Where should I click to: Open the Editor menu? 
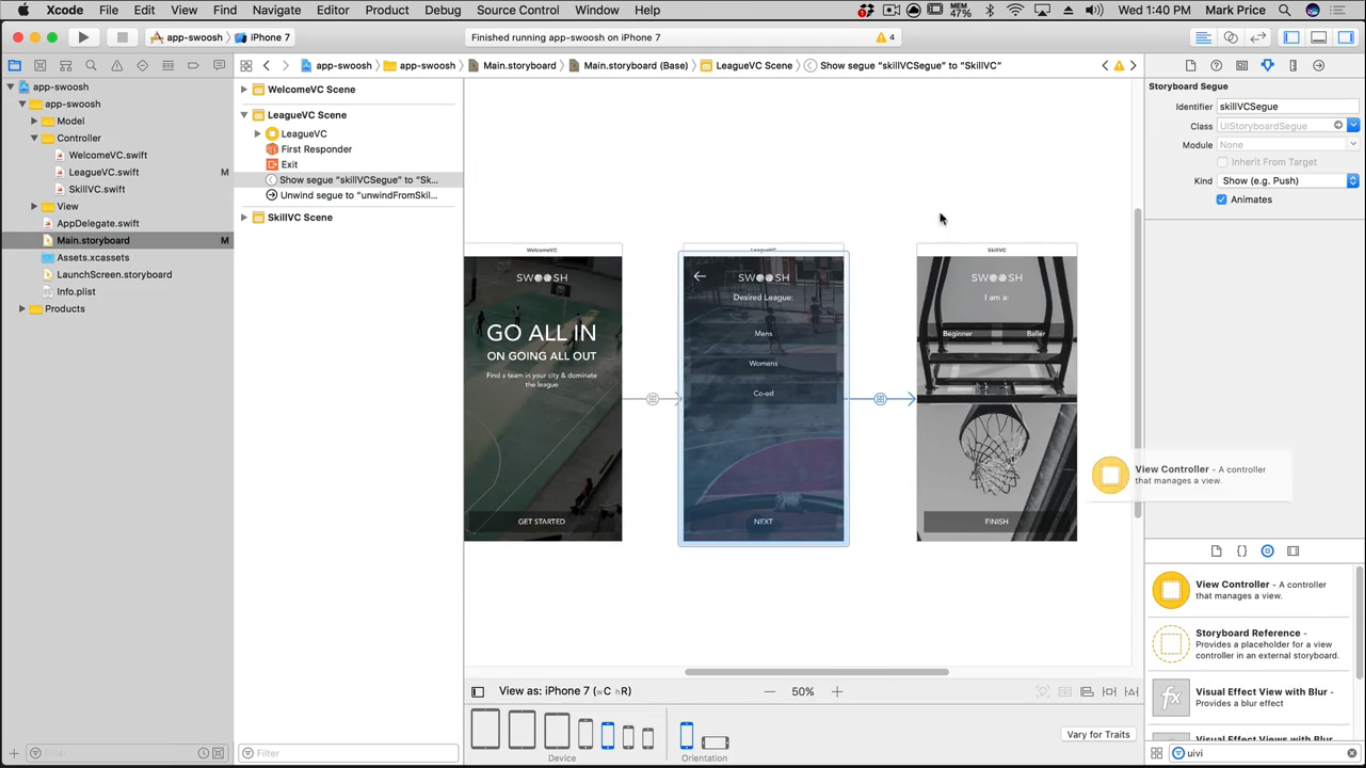[x=332, y=10]
